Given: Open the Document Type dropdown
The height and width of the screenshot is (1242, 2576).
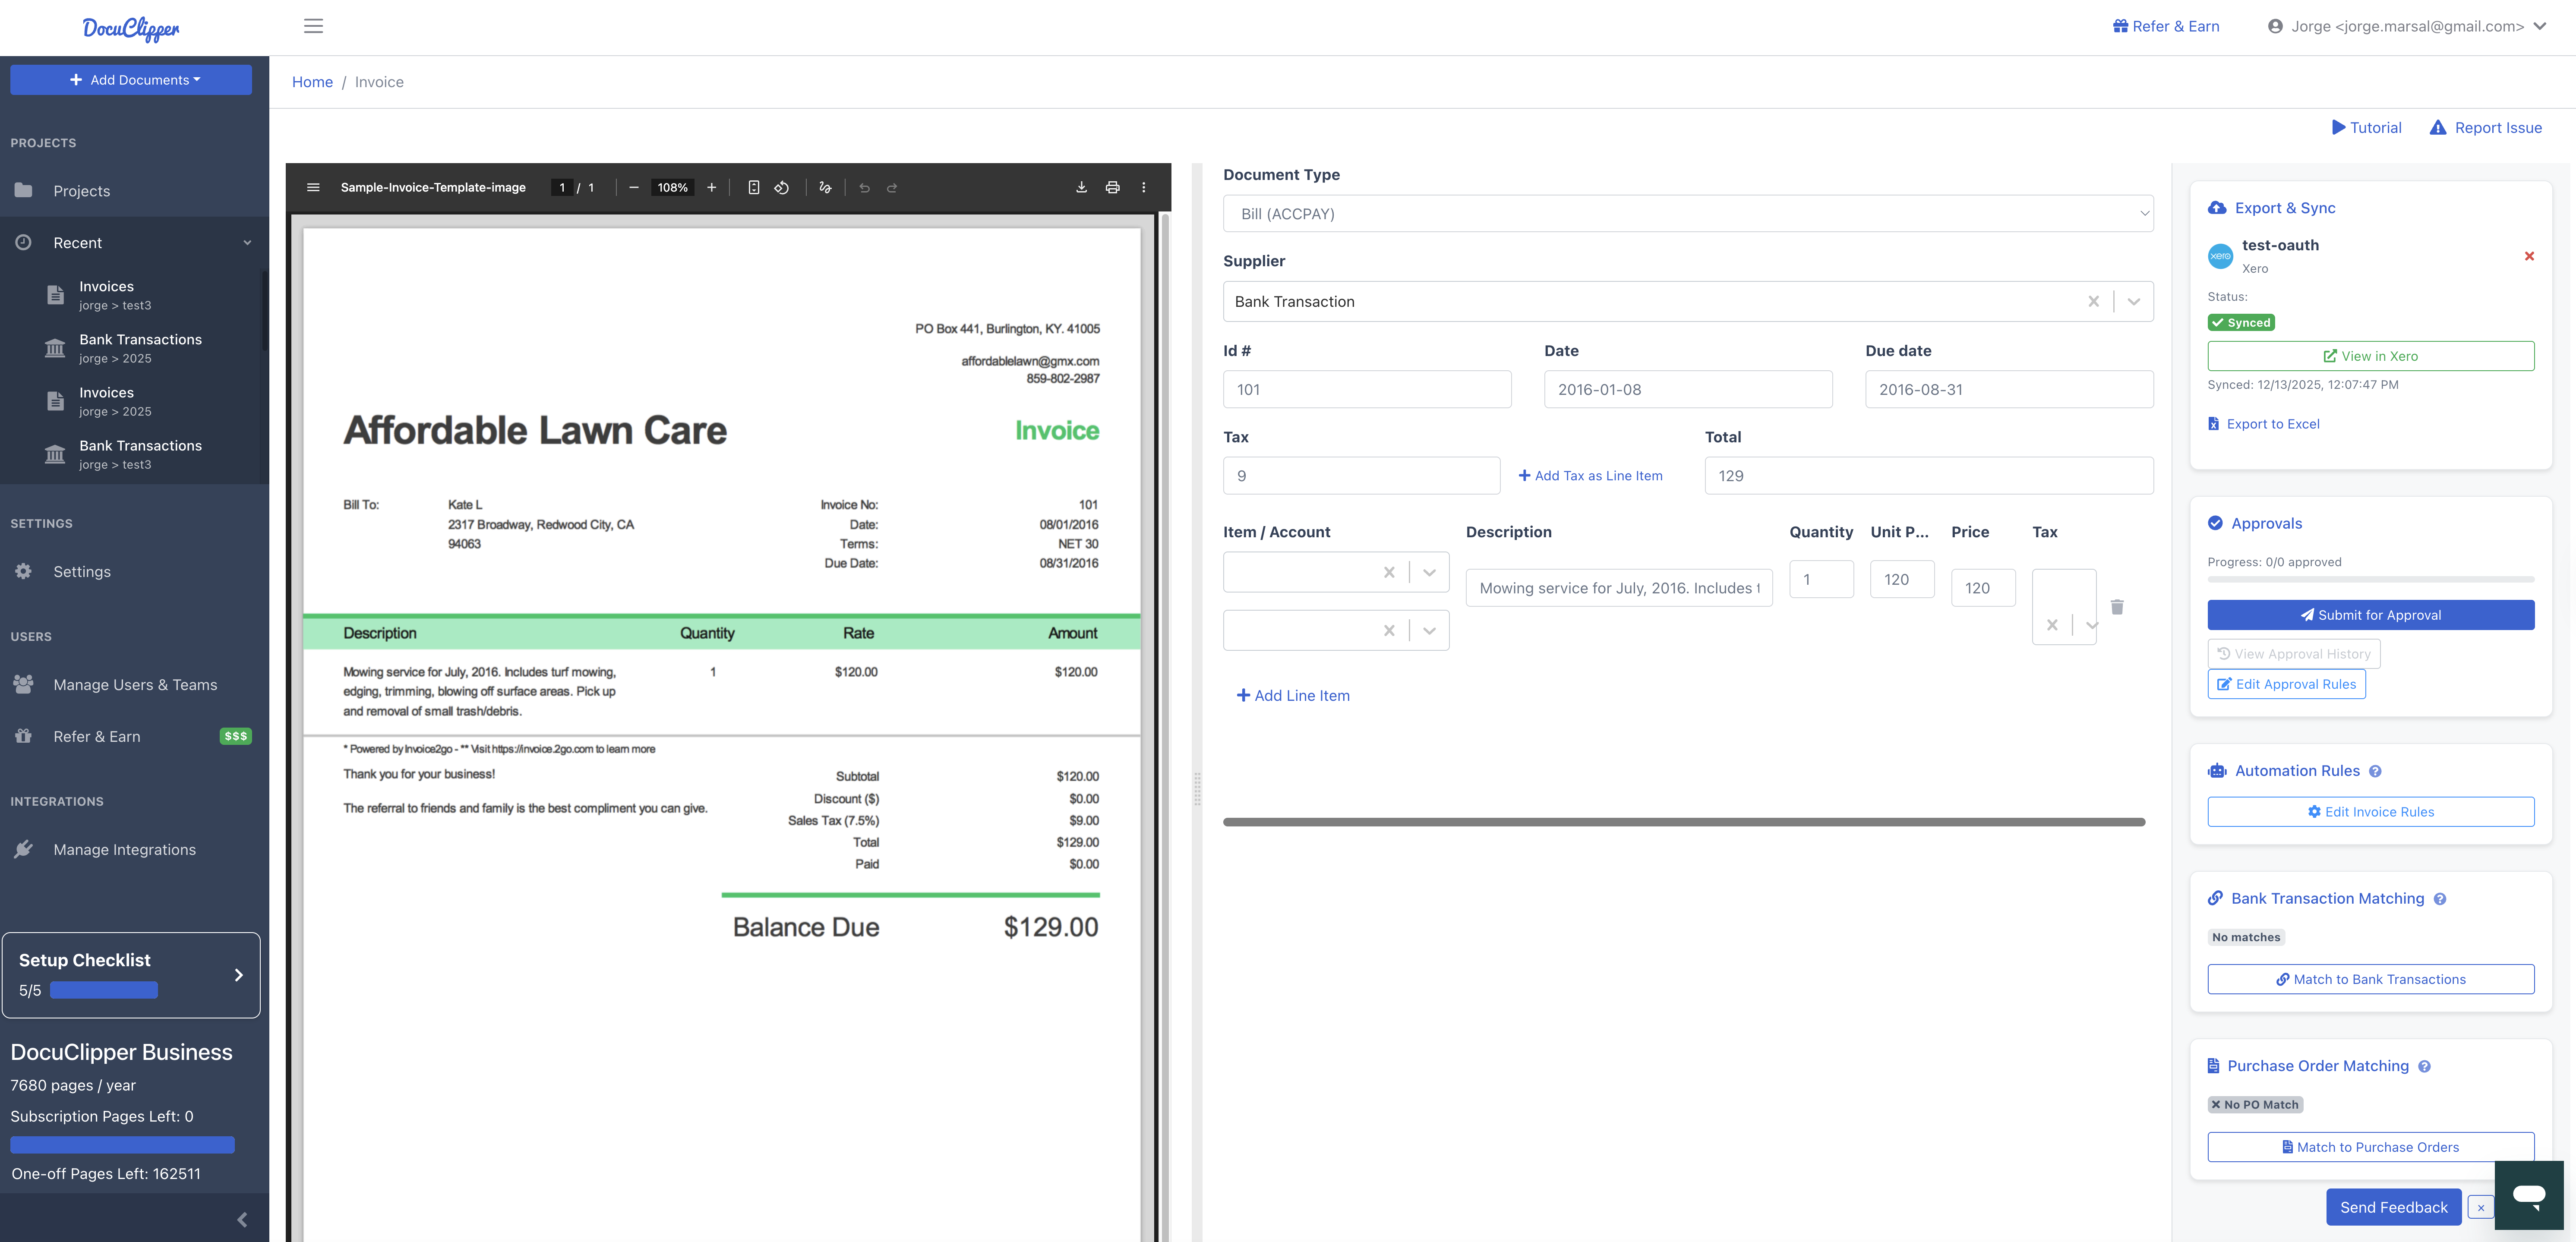Looking at the screenshot, I should pyautogui.click(x=1688, y=214).
